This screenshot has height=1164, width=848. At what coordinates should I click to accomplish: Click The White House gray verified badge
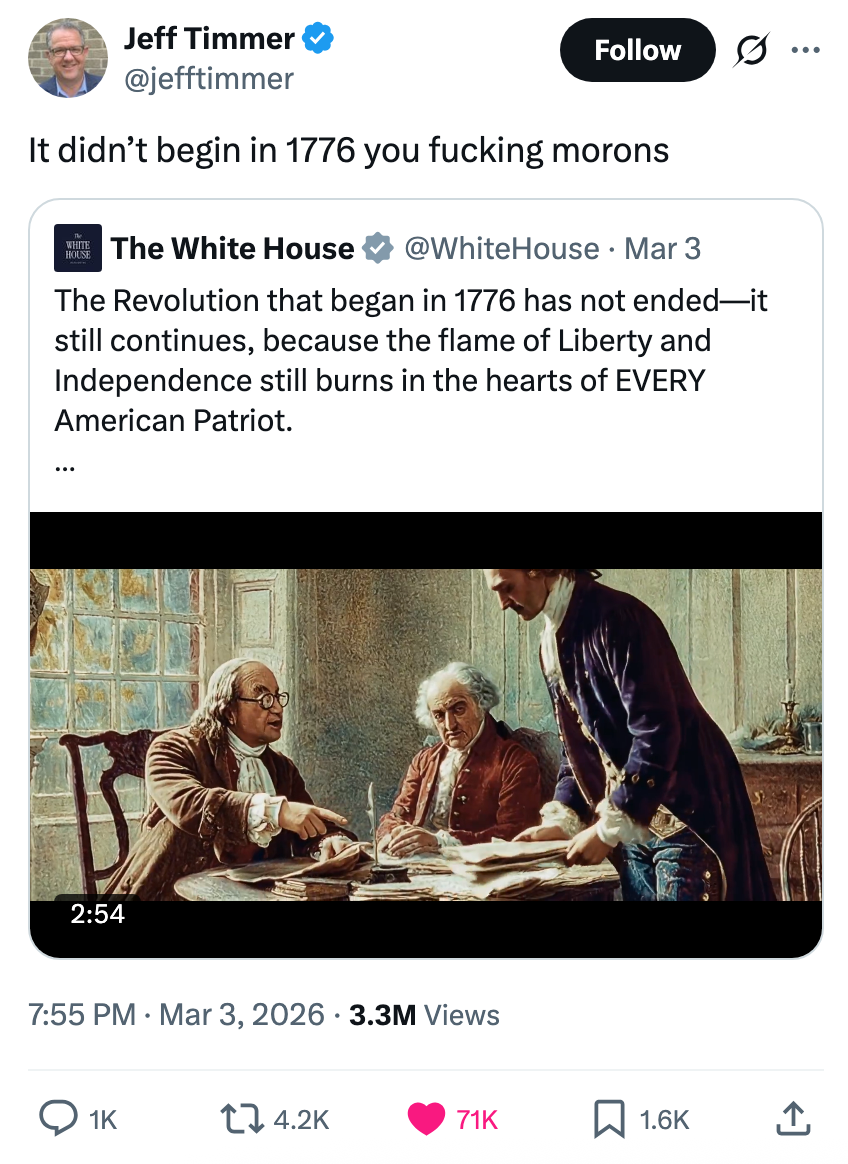pos(377,248)
